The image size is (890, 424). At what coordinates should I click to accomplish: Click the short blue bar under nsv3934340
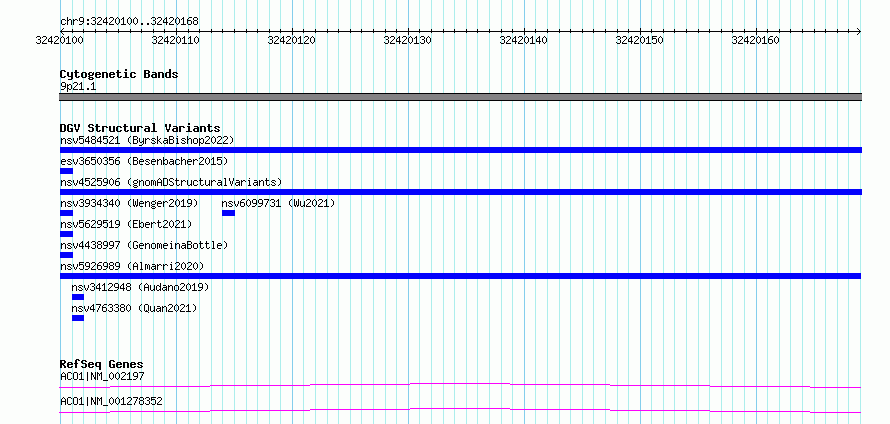point(66,213)
